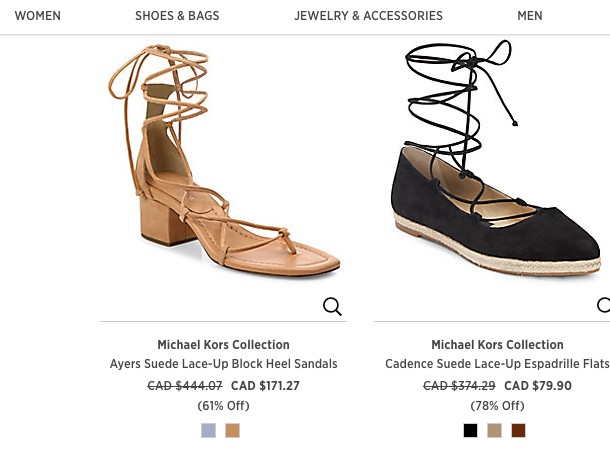Click Michael Kors Collection above Ayers sandals
The image size is (610, 457).
[x=223, y=345]
